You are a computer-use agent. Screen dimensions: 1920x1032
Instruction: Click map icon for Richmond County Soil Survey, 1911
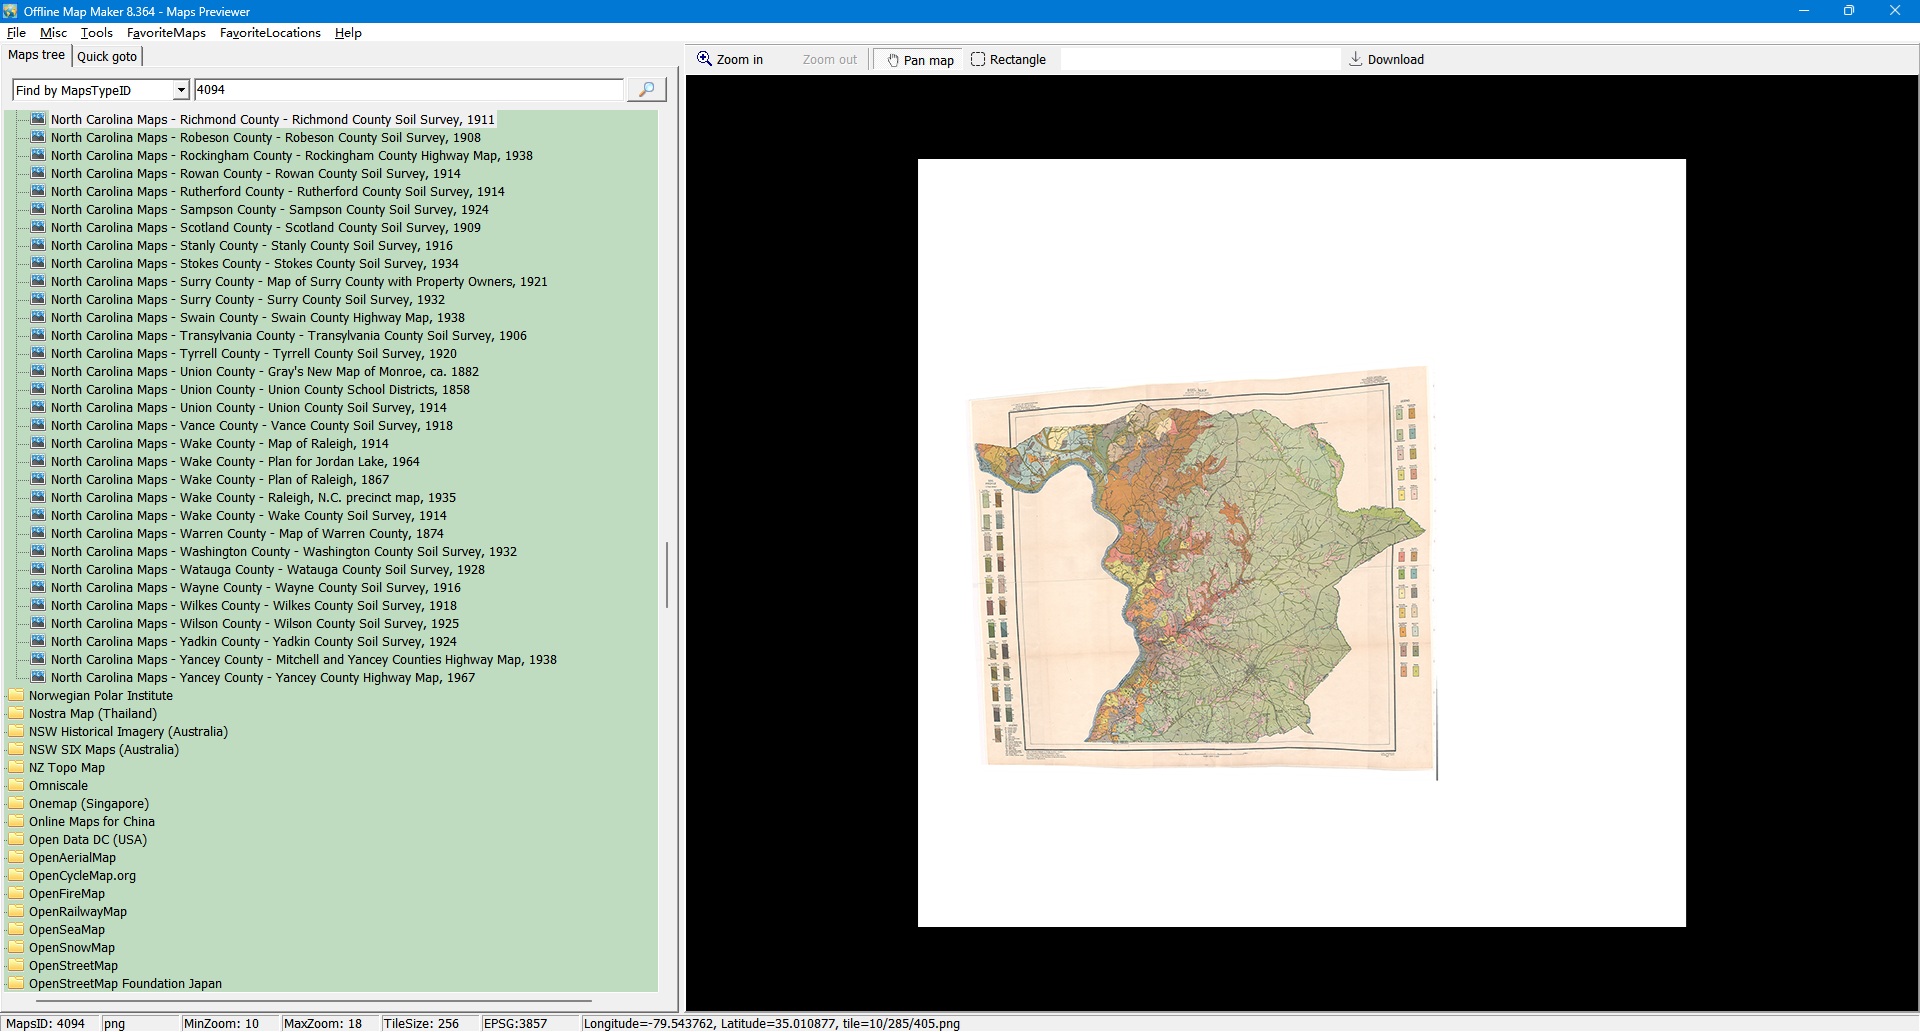(x=38, y=120)
